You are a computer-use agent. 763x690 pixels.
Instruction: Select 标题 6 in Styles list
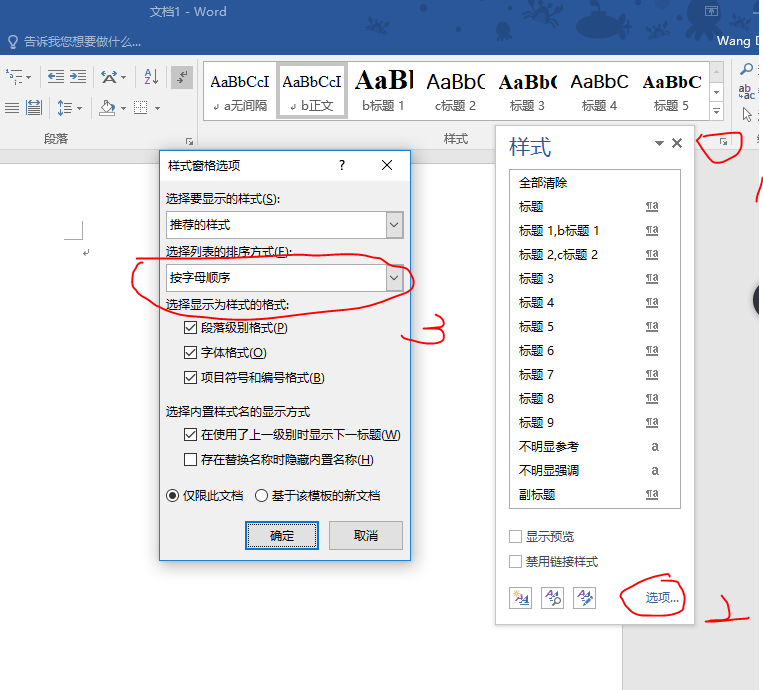pyautogui.click(x=595, y=351)
